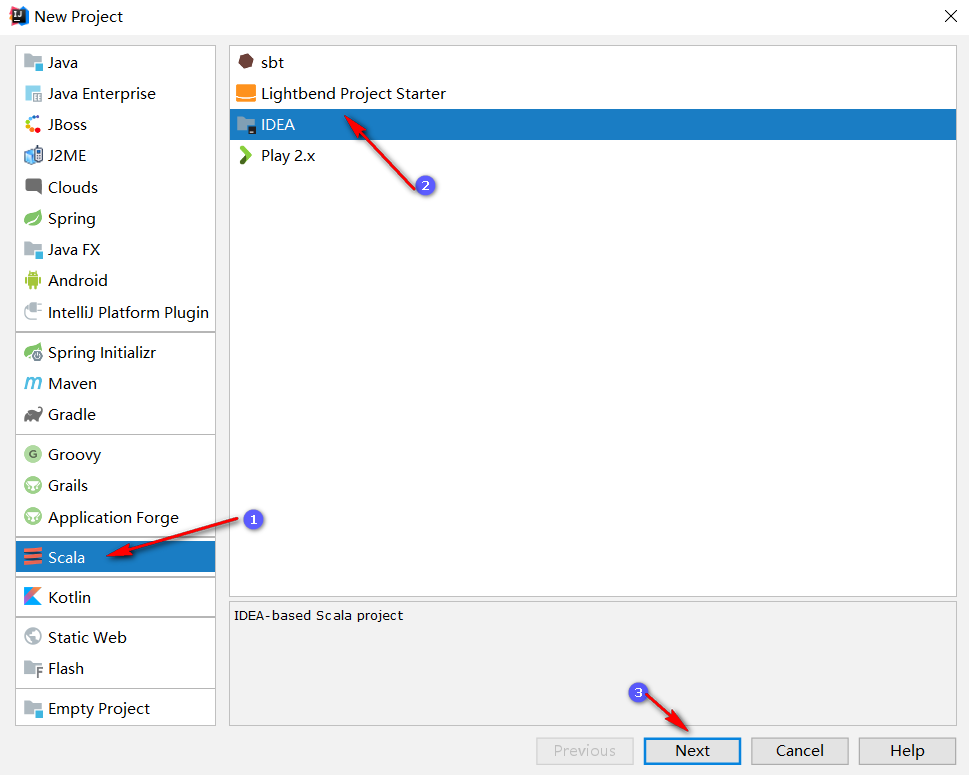
Task: Select the Scala red stripes icon
Action: (33, 557)
